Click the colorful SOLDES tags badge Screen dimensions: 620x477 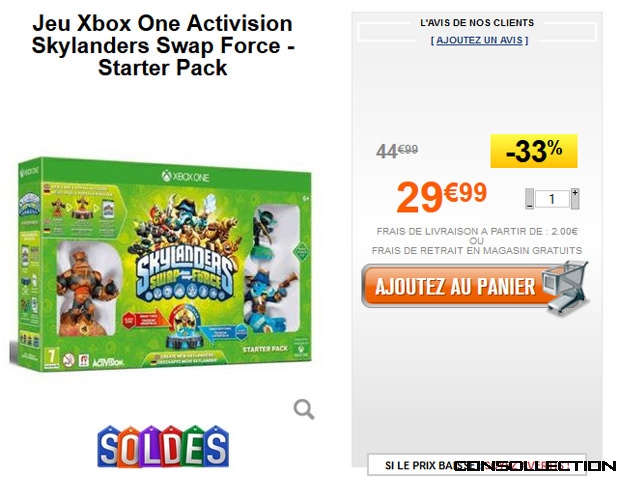163,446
